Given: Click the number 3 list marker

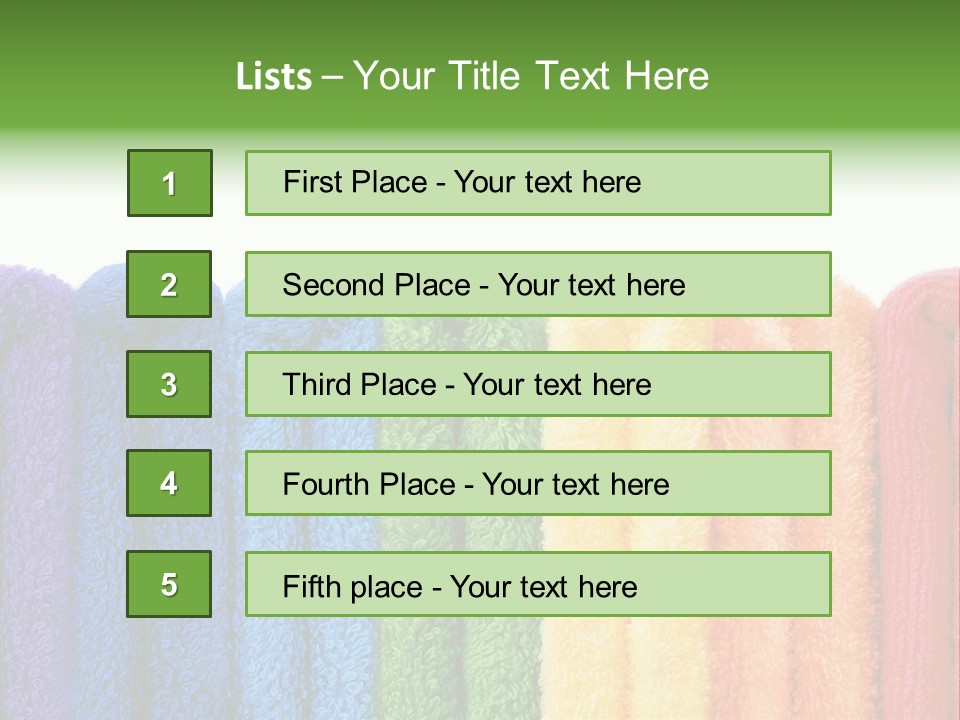Looking at the screenshot, I should [x=169, y=384].
